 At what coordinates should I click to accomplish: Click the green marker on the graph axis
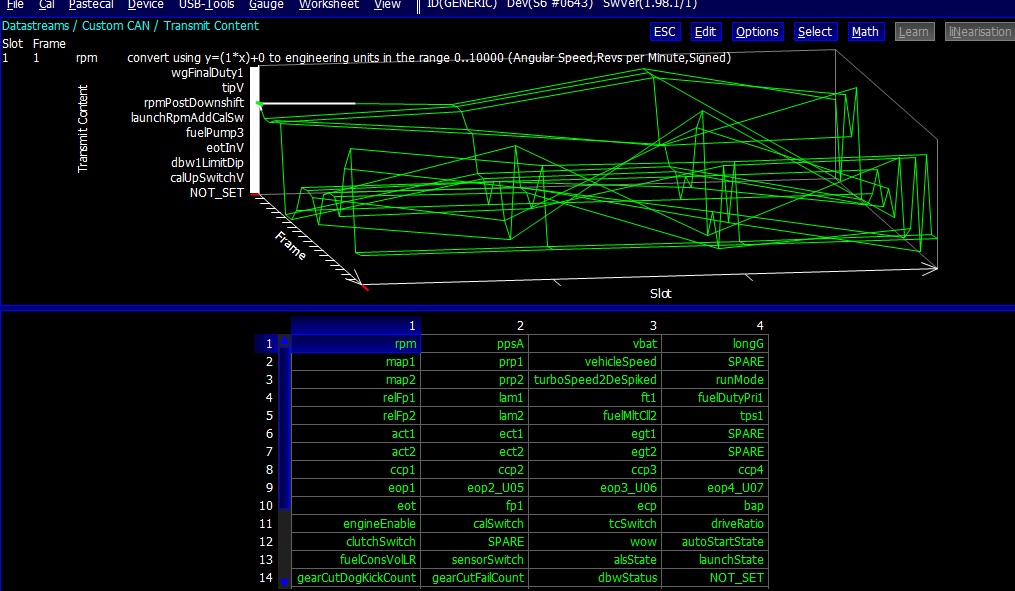259,103
